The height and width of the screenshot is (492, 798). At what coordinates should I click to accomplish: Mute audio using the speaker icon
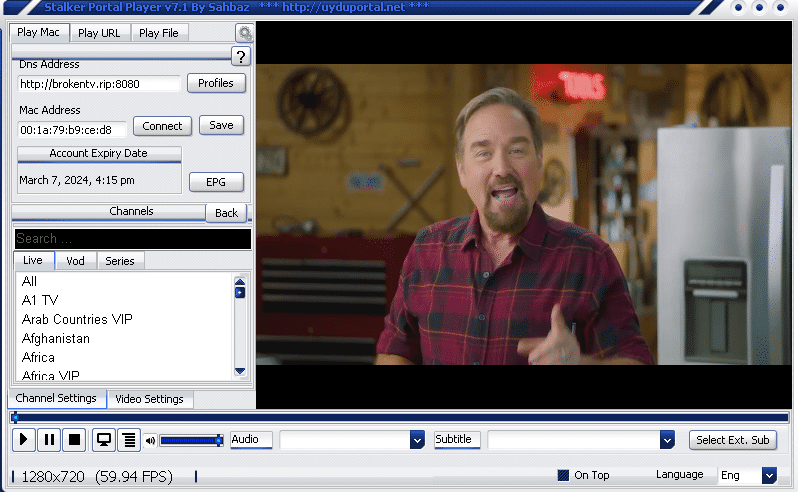150,440
